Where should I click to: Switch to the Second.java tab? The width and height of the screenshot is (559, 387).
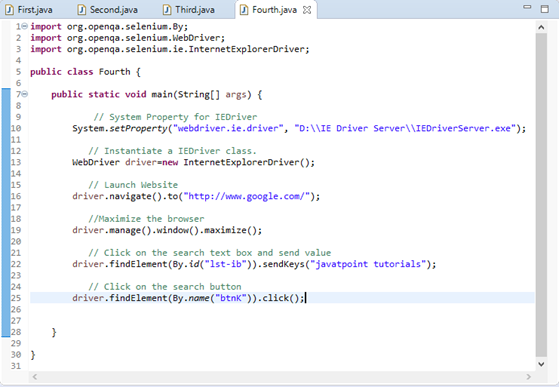pyautogui.click(x=108, y=10)
